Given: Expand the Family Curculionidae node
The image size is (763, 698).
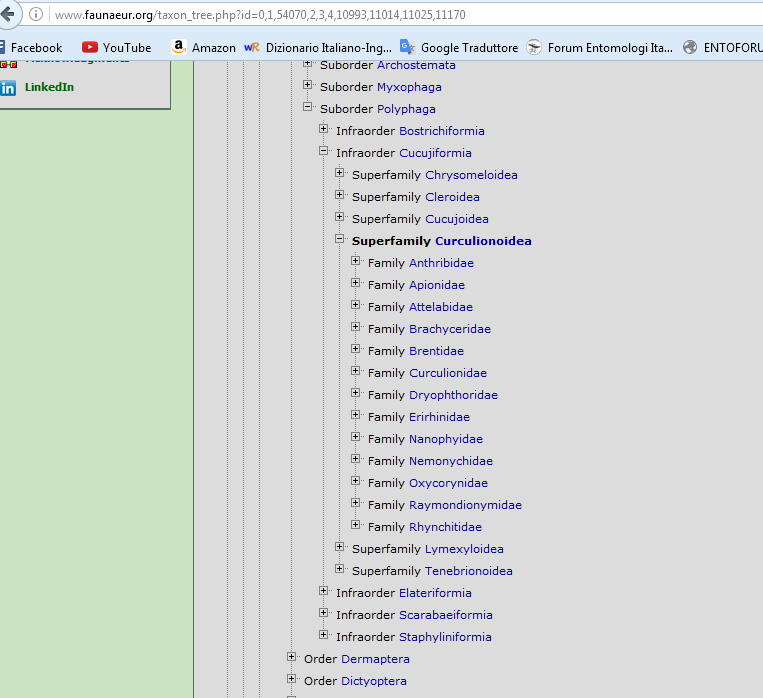Looking at the screenshot, I should point(356,372).
